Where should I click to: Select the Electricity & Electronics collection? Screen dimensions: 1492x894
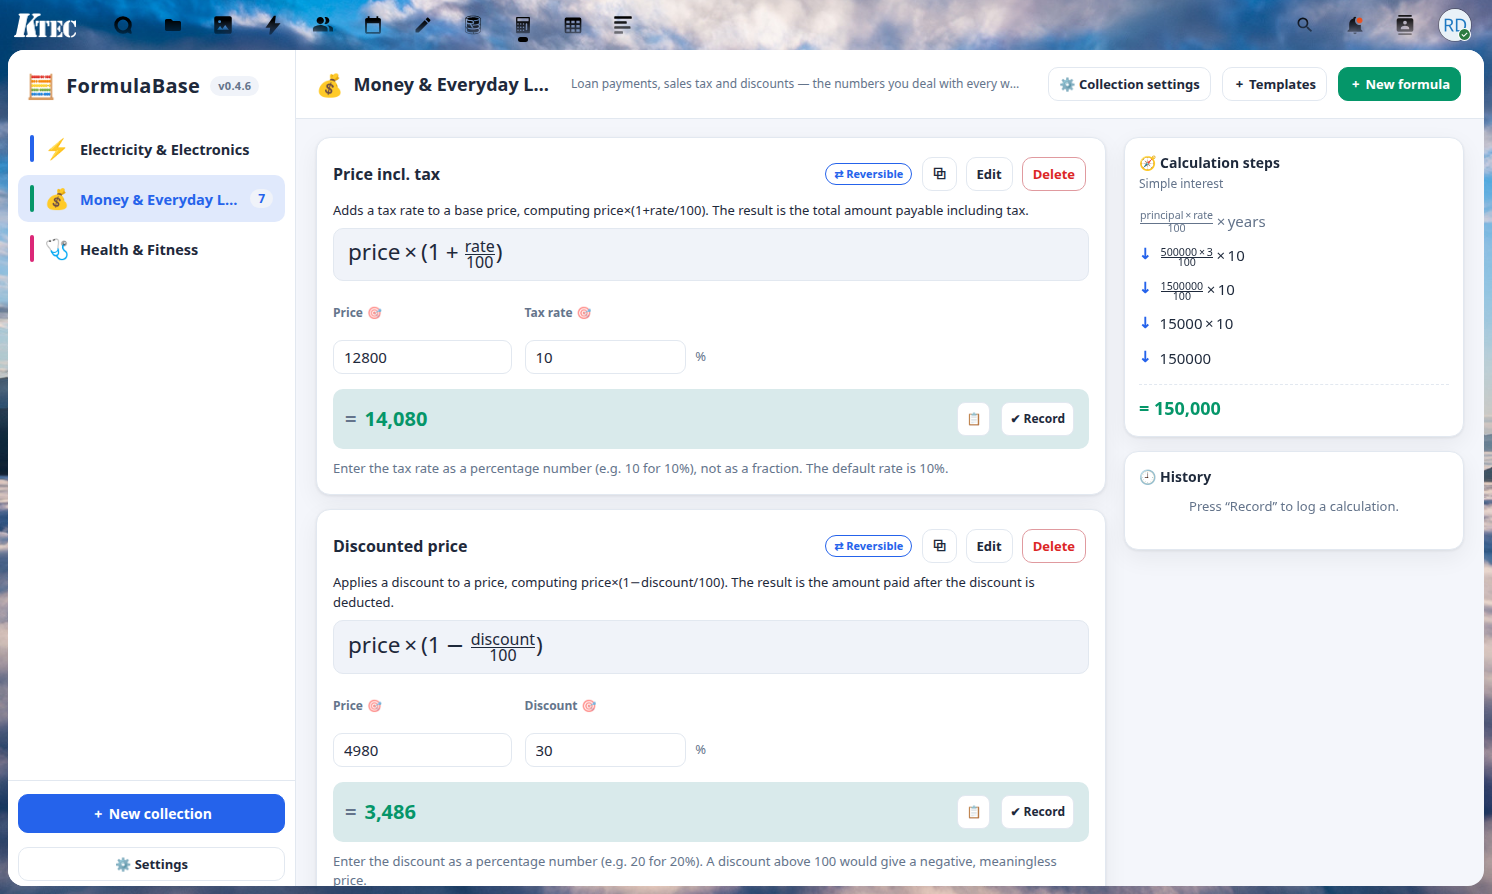pyautogui.click(x=151, y=150)
